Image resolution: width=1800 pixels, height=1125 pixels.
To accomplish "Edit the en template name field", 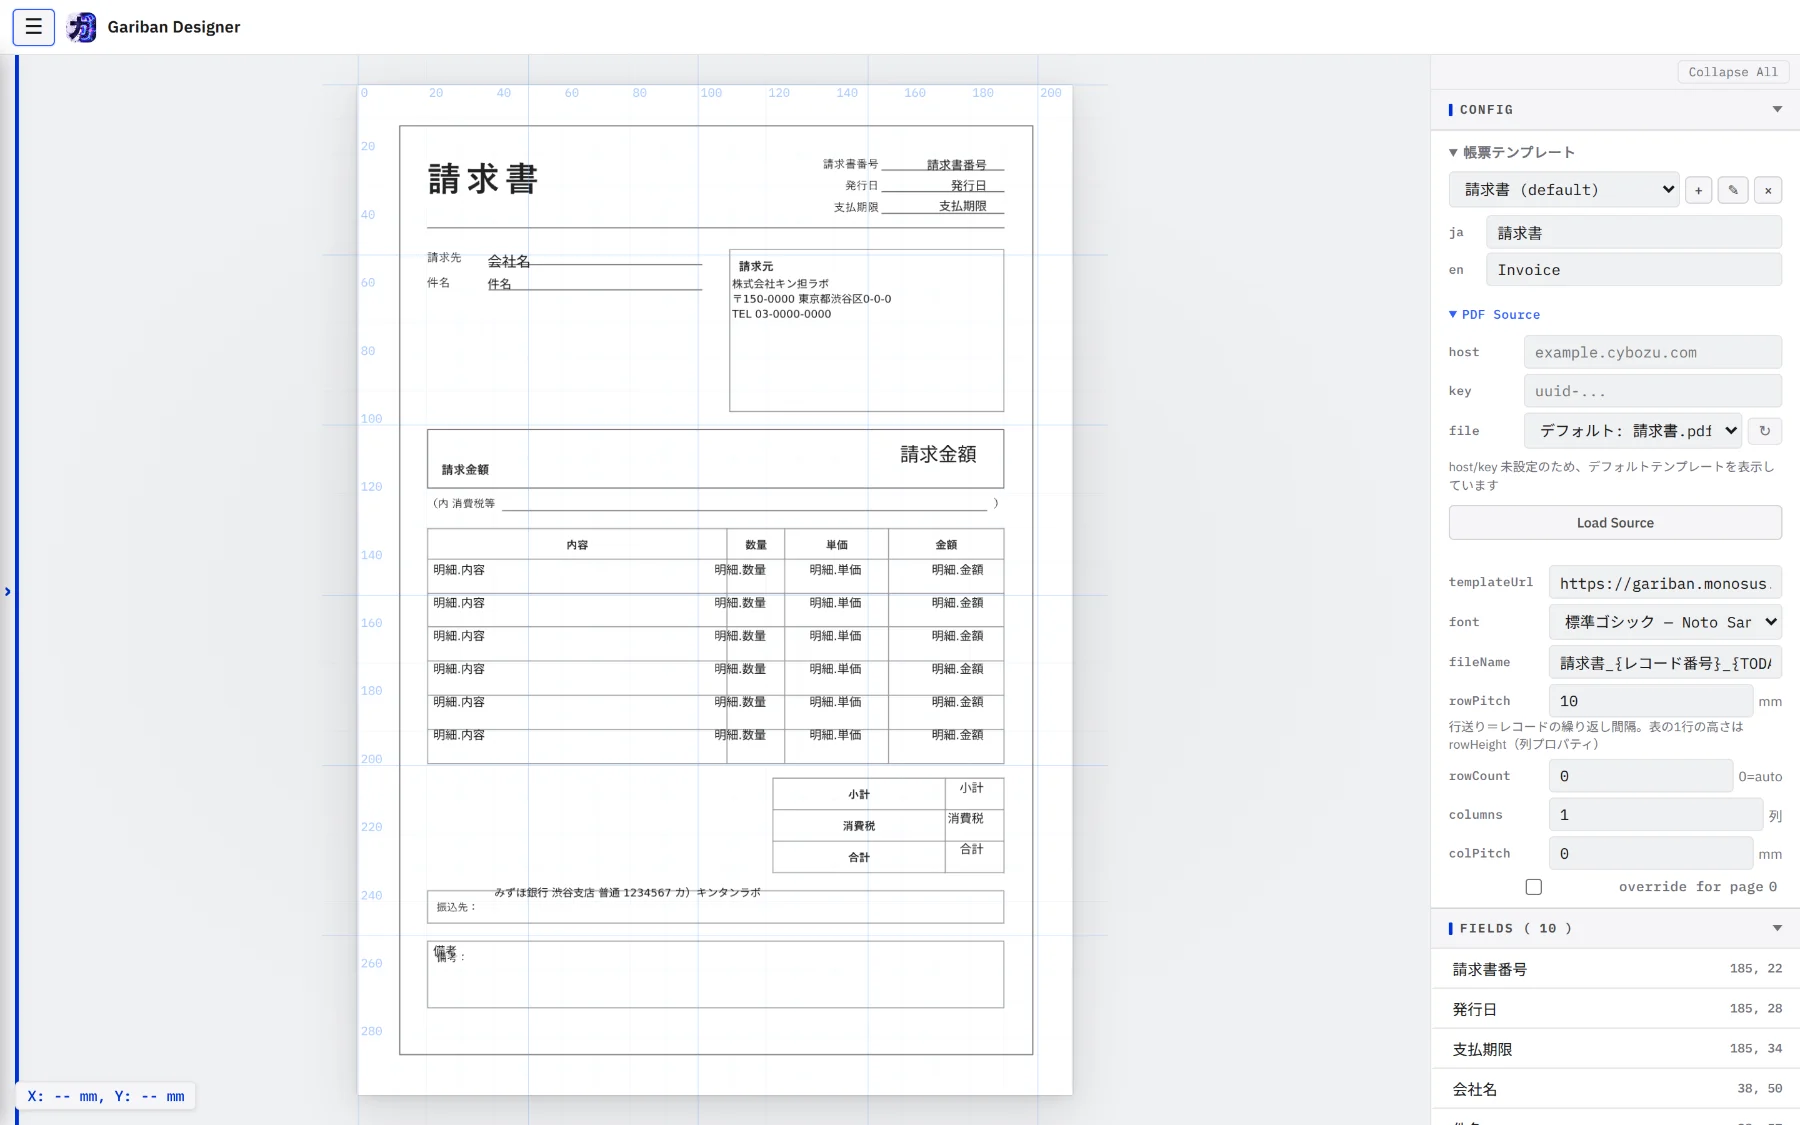I will coord(1634,270).
